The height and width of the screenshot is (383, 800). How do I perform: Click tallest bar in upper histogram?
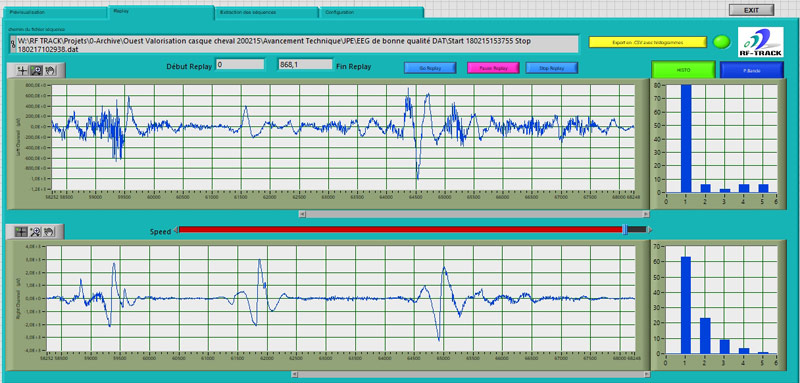click(686, 138)
